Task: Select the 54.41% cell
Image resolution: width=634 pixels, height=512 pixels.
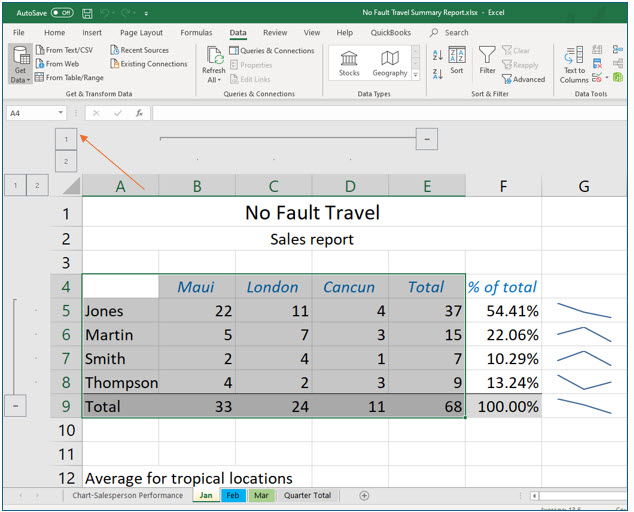Action: click(503, 311)
